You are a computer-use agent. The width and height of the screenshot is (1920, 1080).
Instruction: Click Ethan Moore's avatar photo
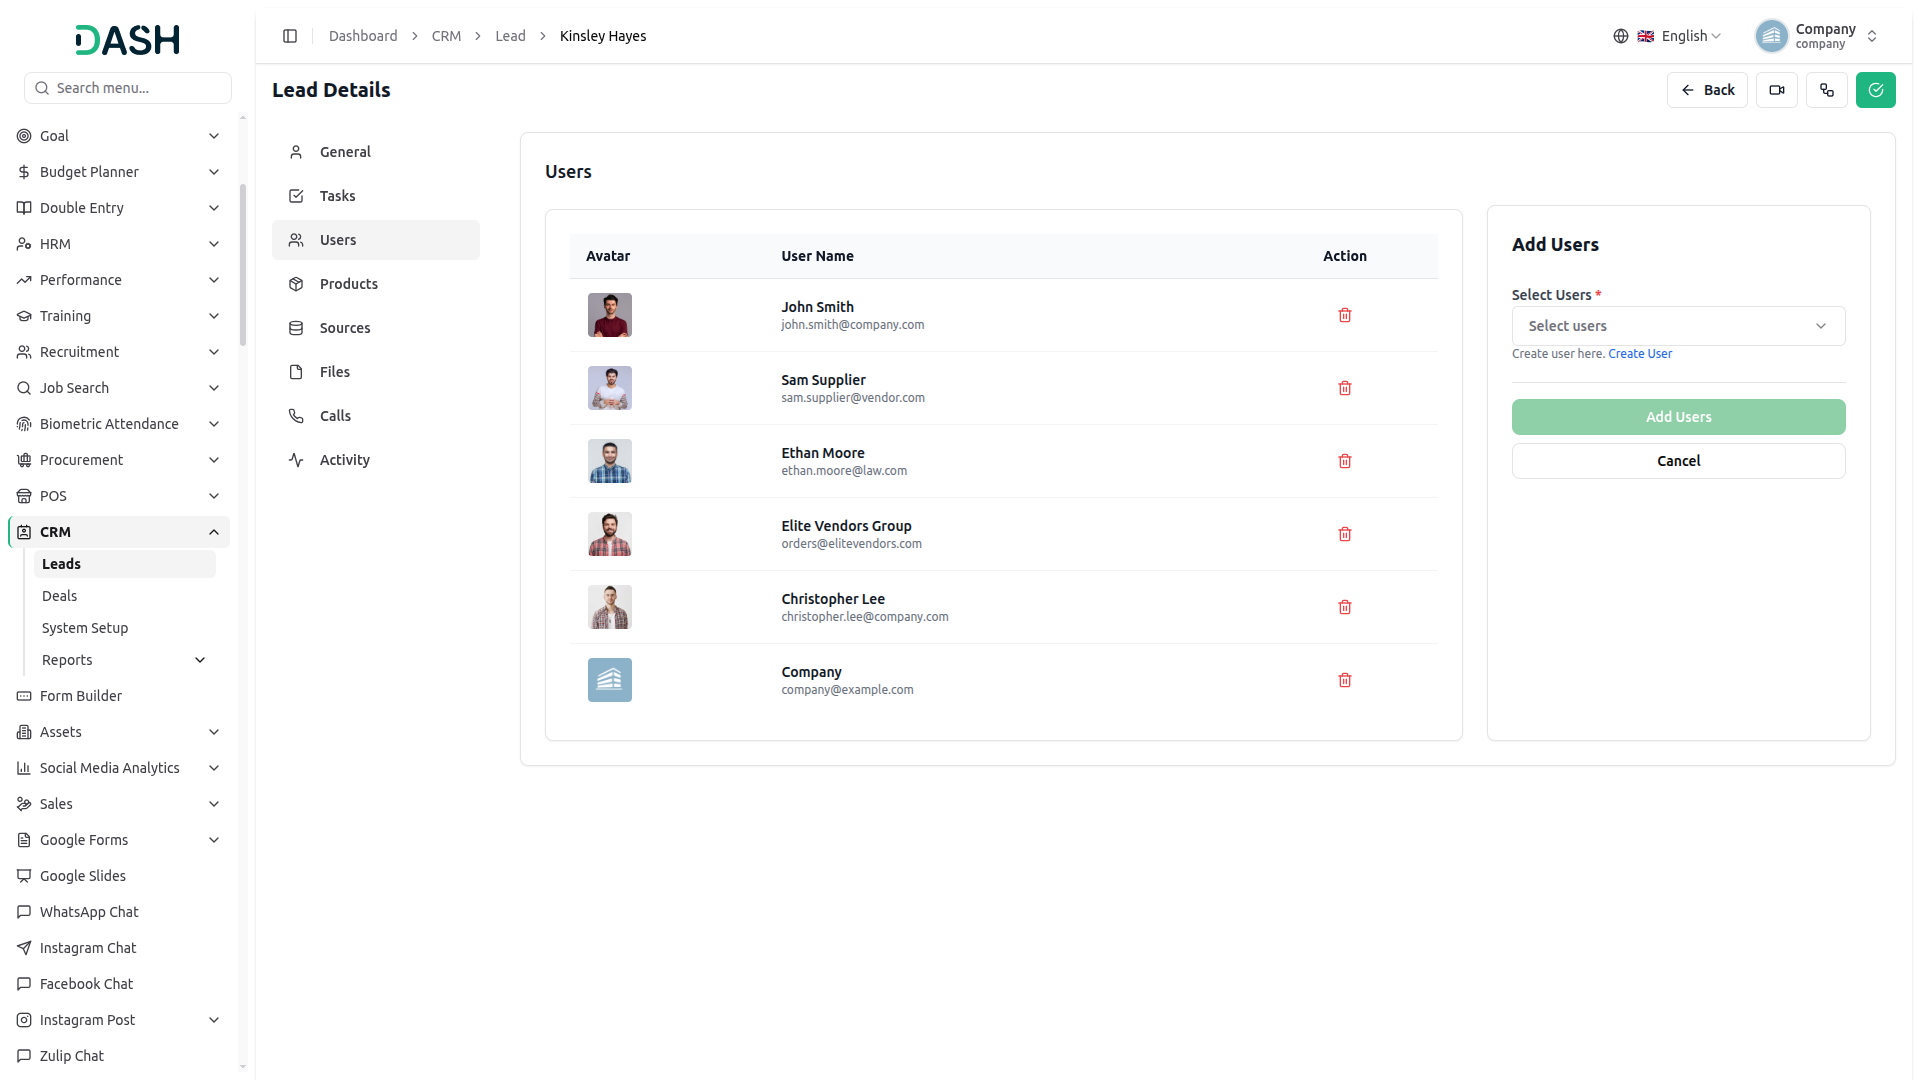coord(610,461)
